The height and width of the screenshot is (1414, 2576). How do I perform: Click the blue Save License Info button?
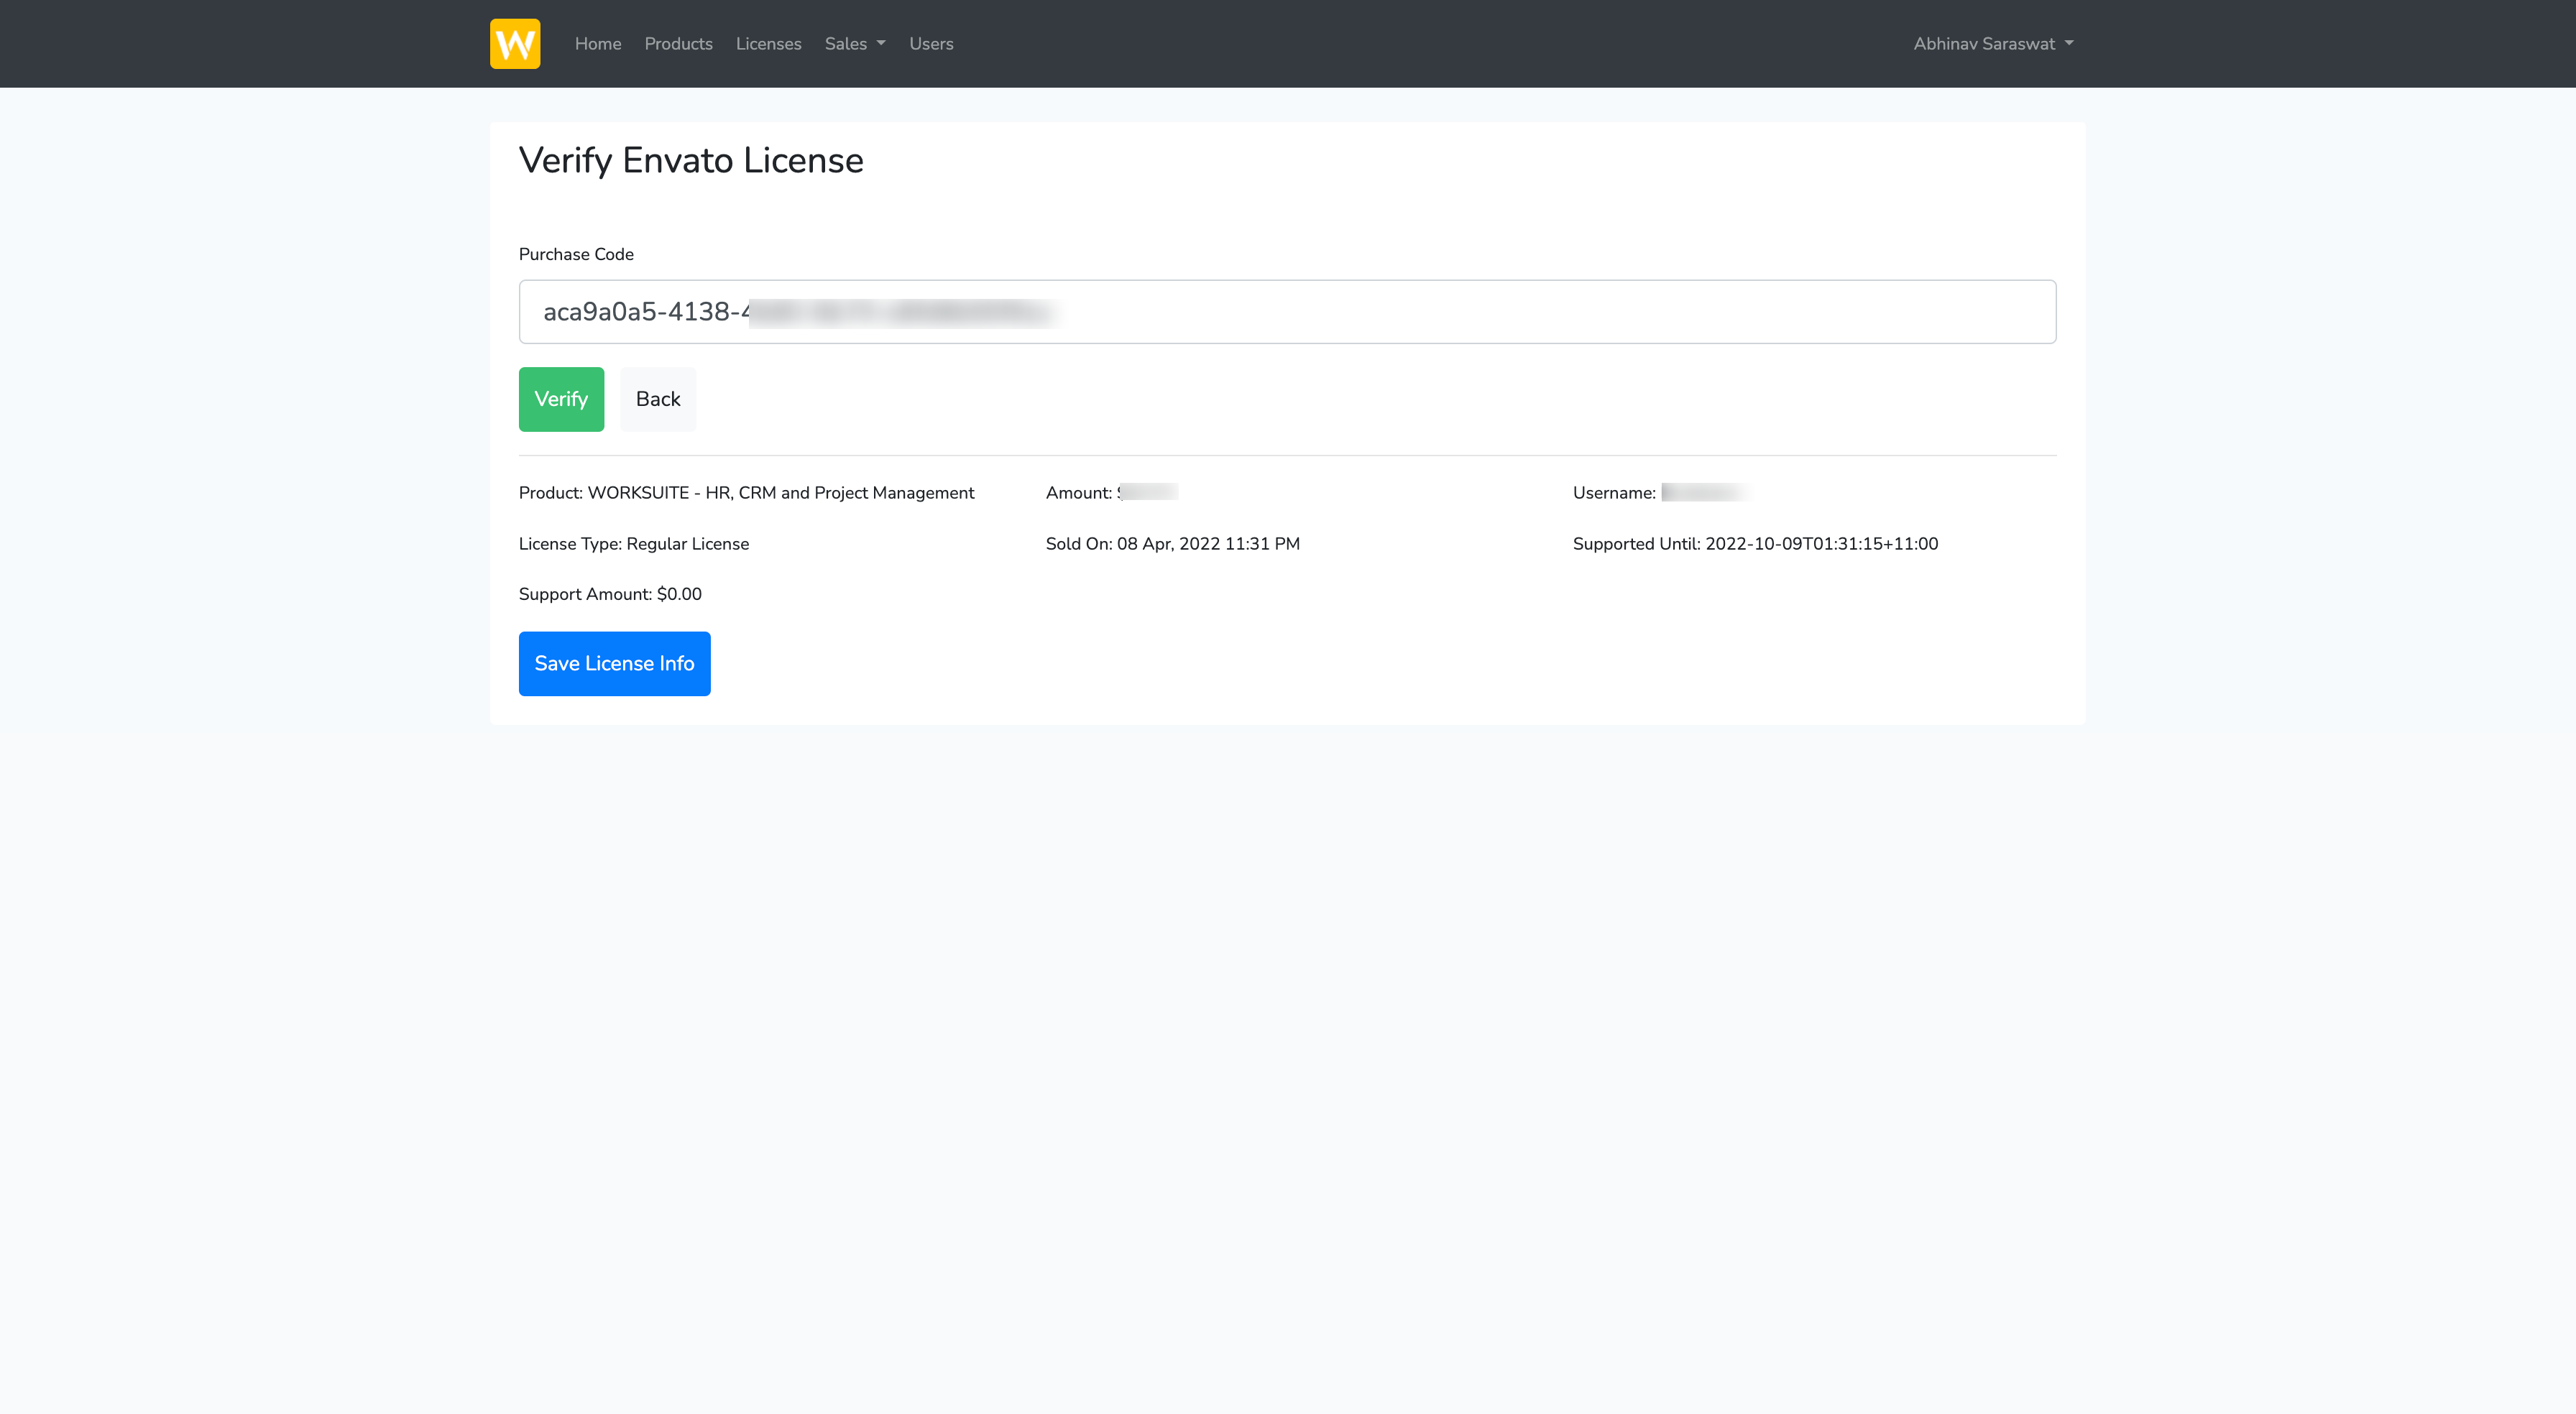pyautogui.click(x=614, y=663)
